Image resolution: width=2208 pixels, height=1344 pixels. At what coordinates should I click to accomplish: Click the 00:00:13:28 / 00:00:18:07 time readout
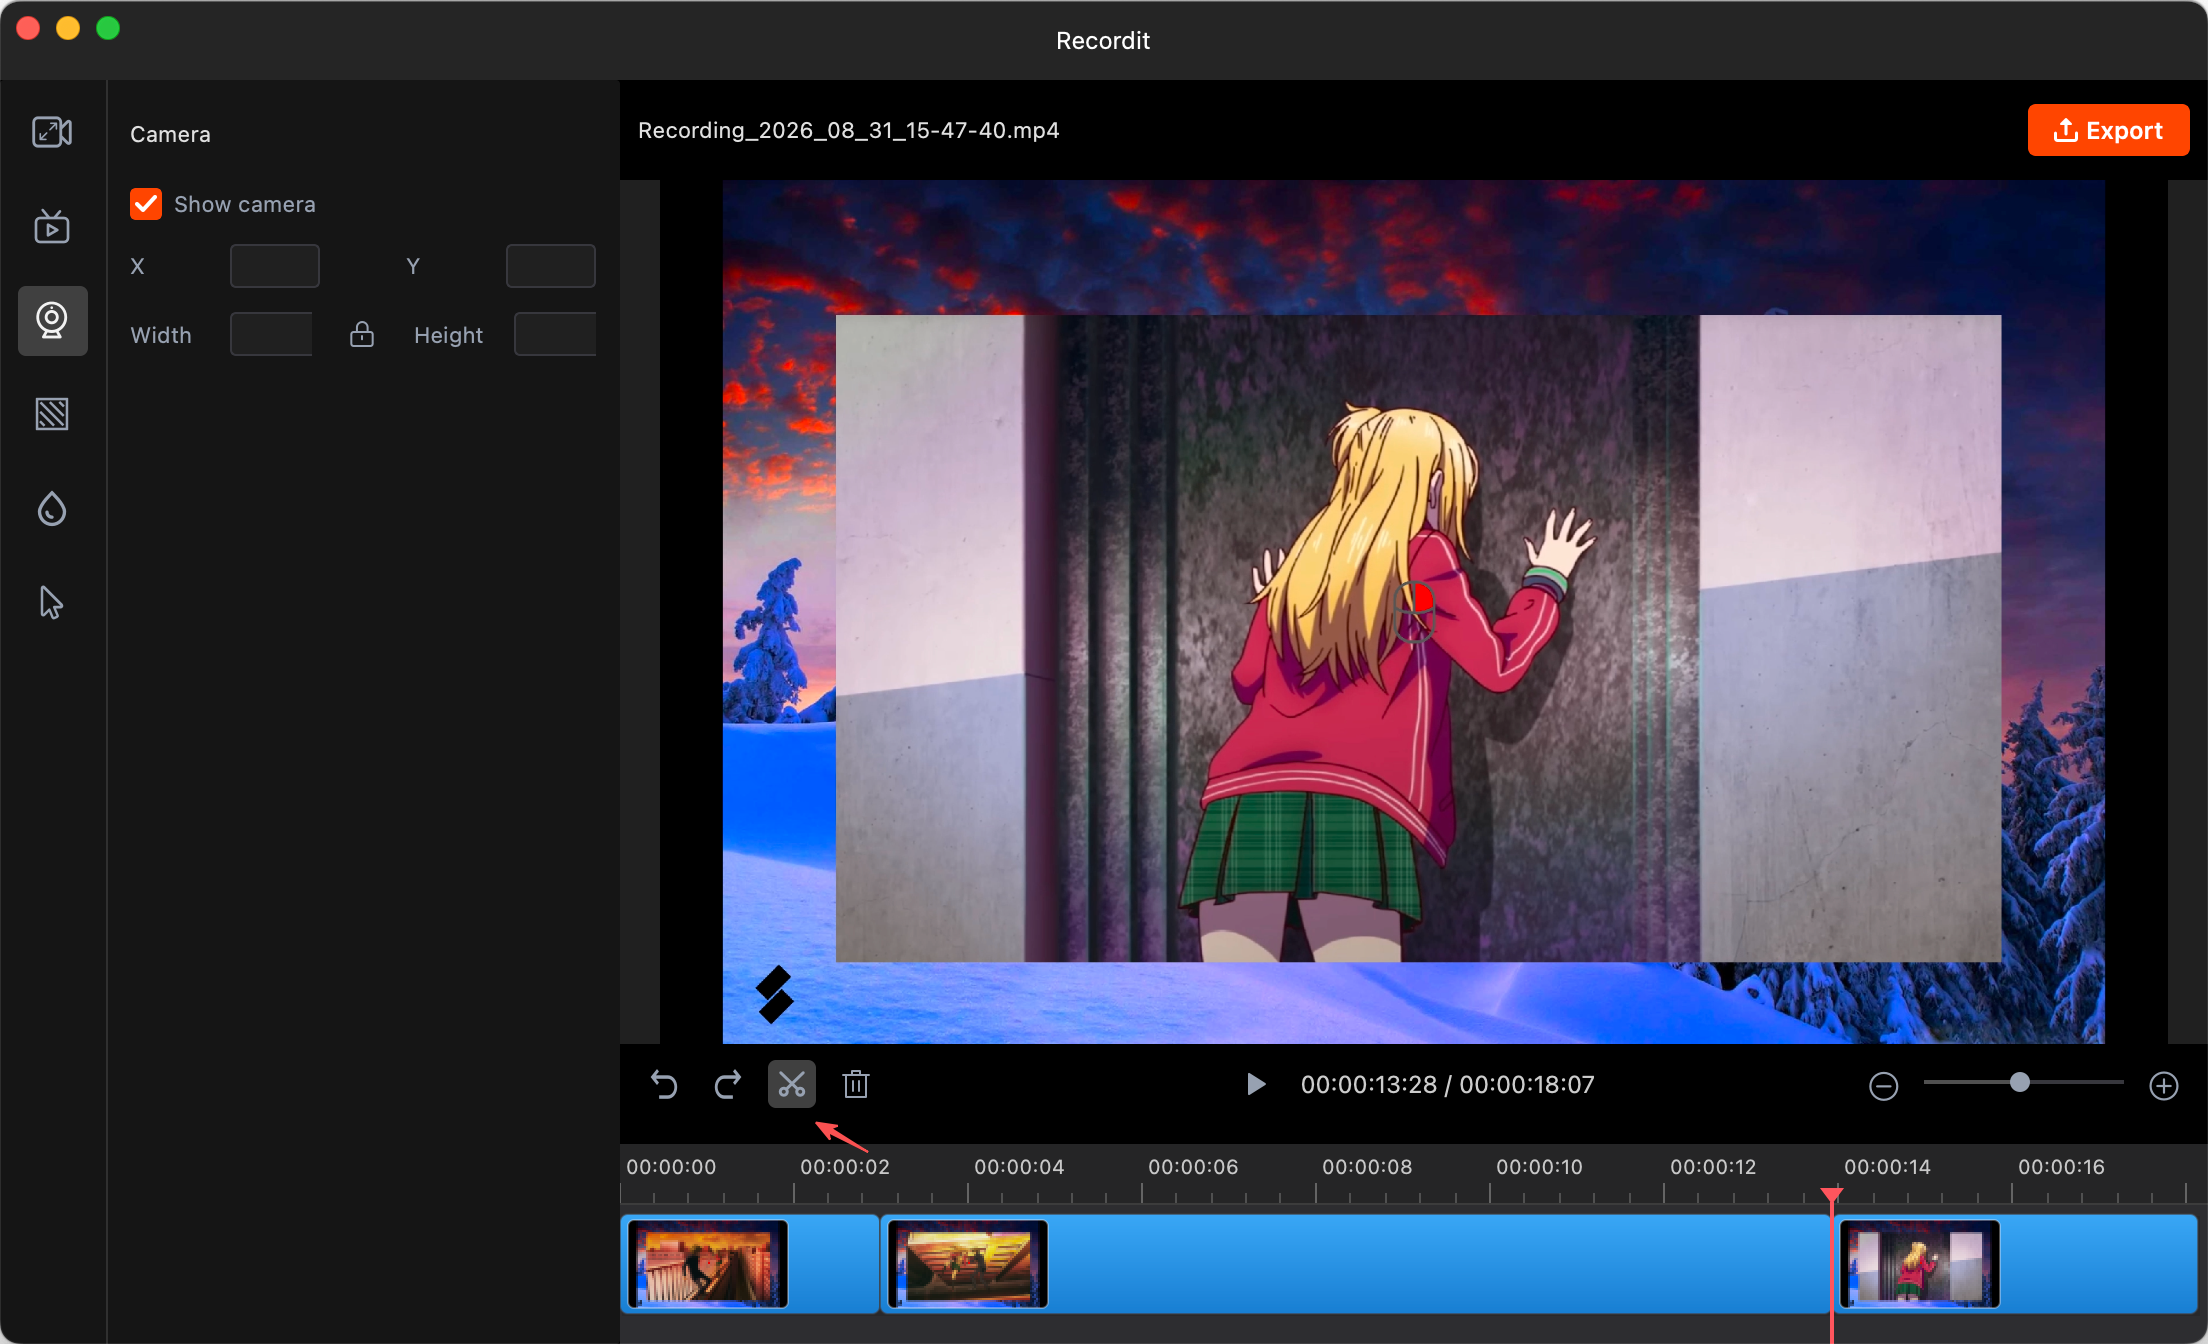pos(1447,1085)
